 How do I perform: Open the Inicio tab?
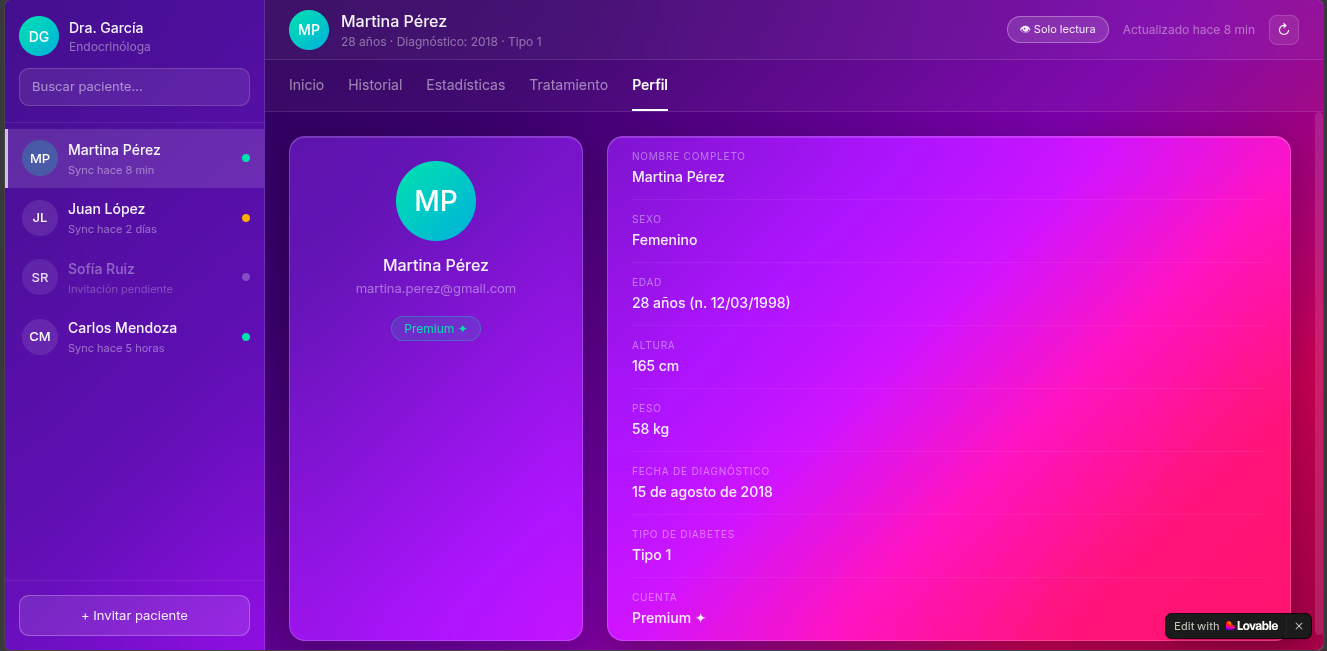point(306,85)
